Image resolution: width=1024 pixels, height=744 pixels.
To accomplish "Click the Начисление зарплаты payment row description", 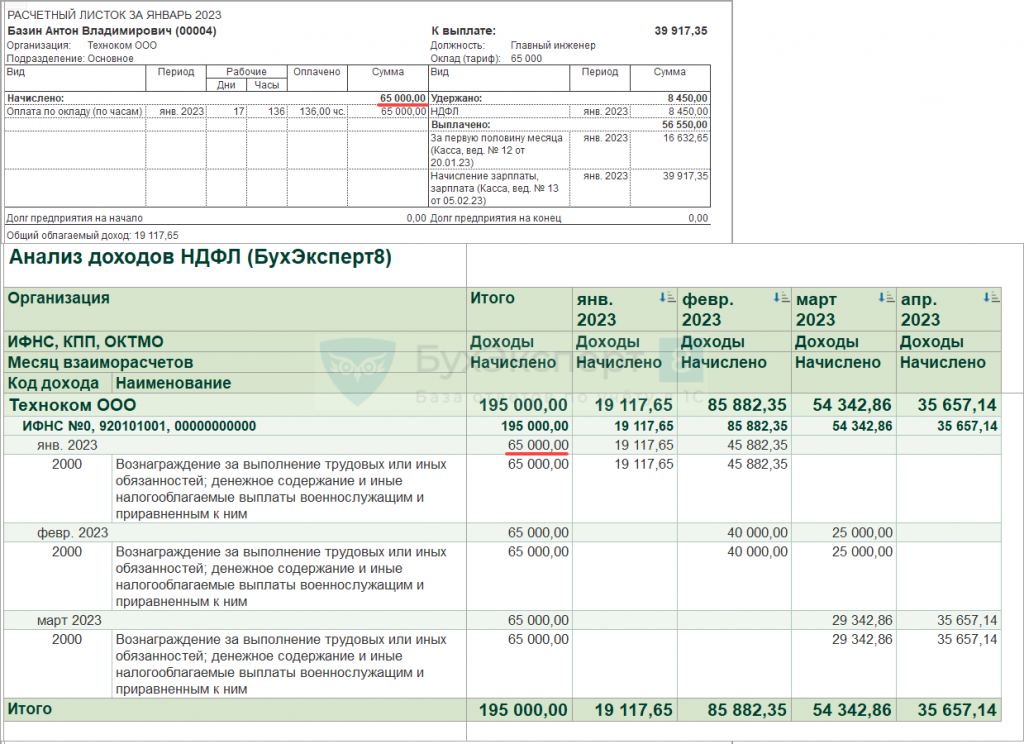I will click(x=495, y=188).
